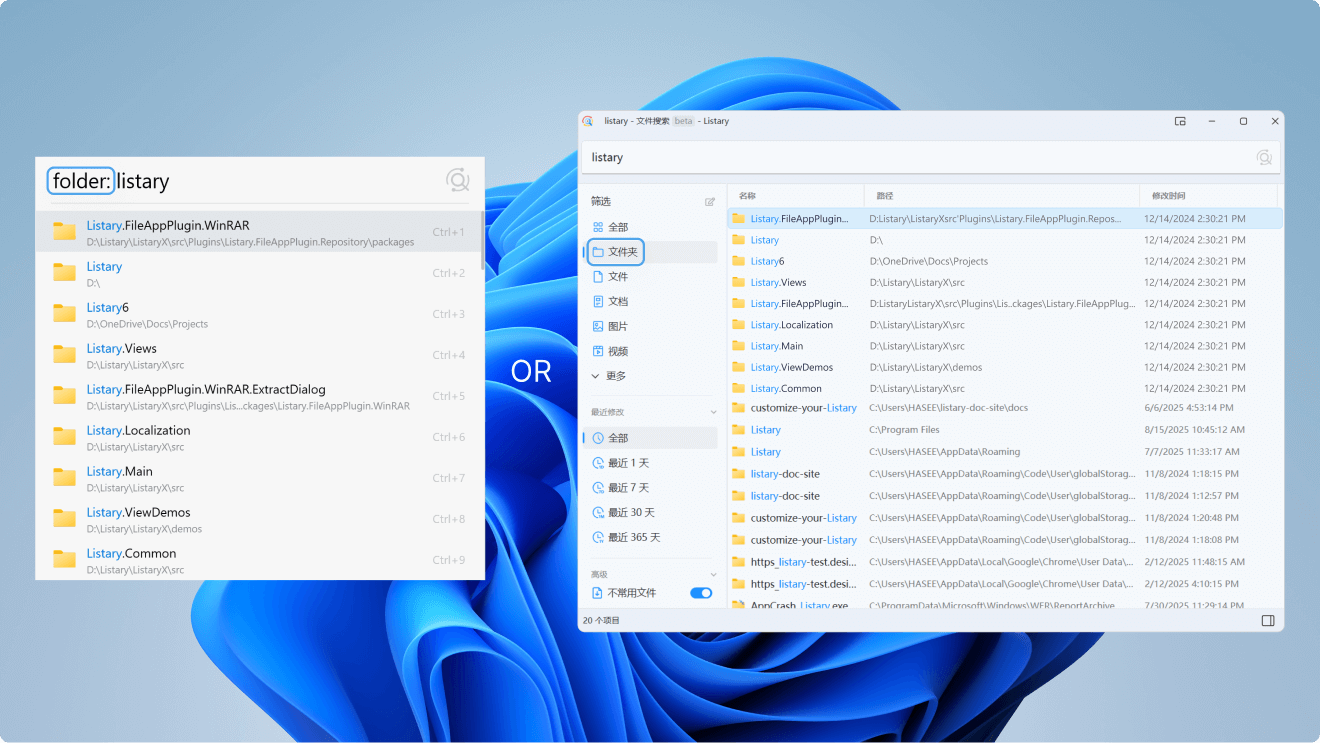Click the clock icon for 最近 365 天
The width and height of the screenshot is (1320, 743).
(x=598, y=537)
